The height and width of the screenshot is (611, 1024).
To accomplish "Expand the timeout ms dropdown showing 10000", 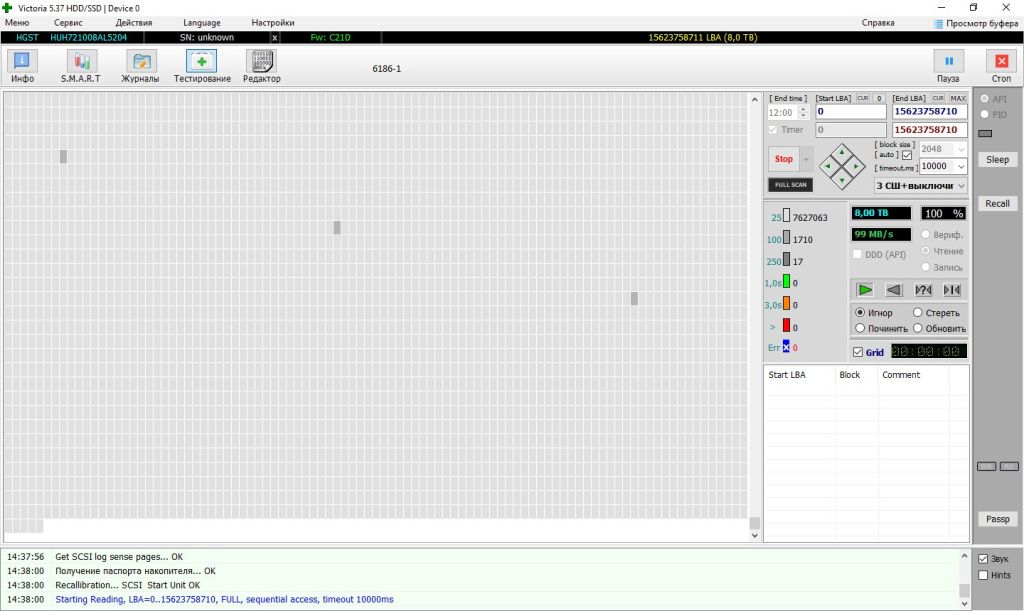I will click(x=961, y=166).
